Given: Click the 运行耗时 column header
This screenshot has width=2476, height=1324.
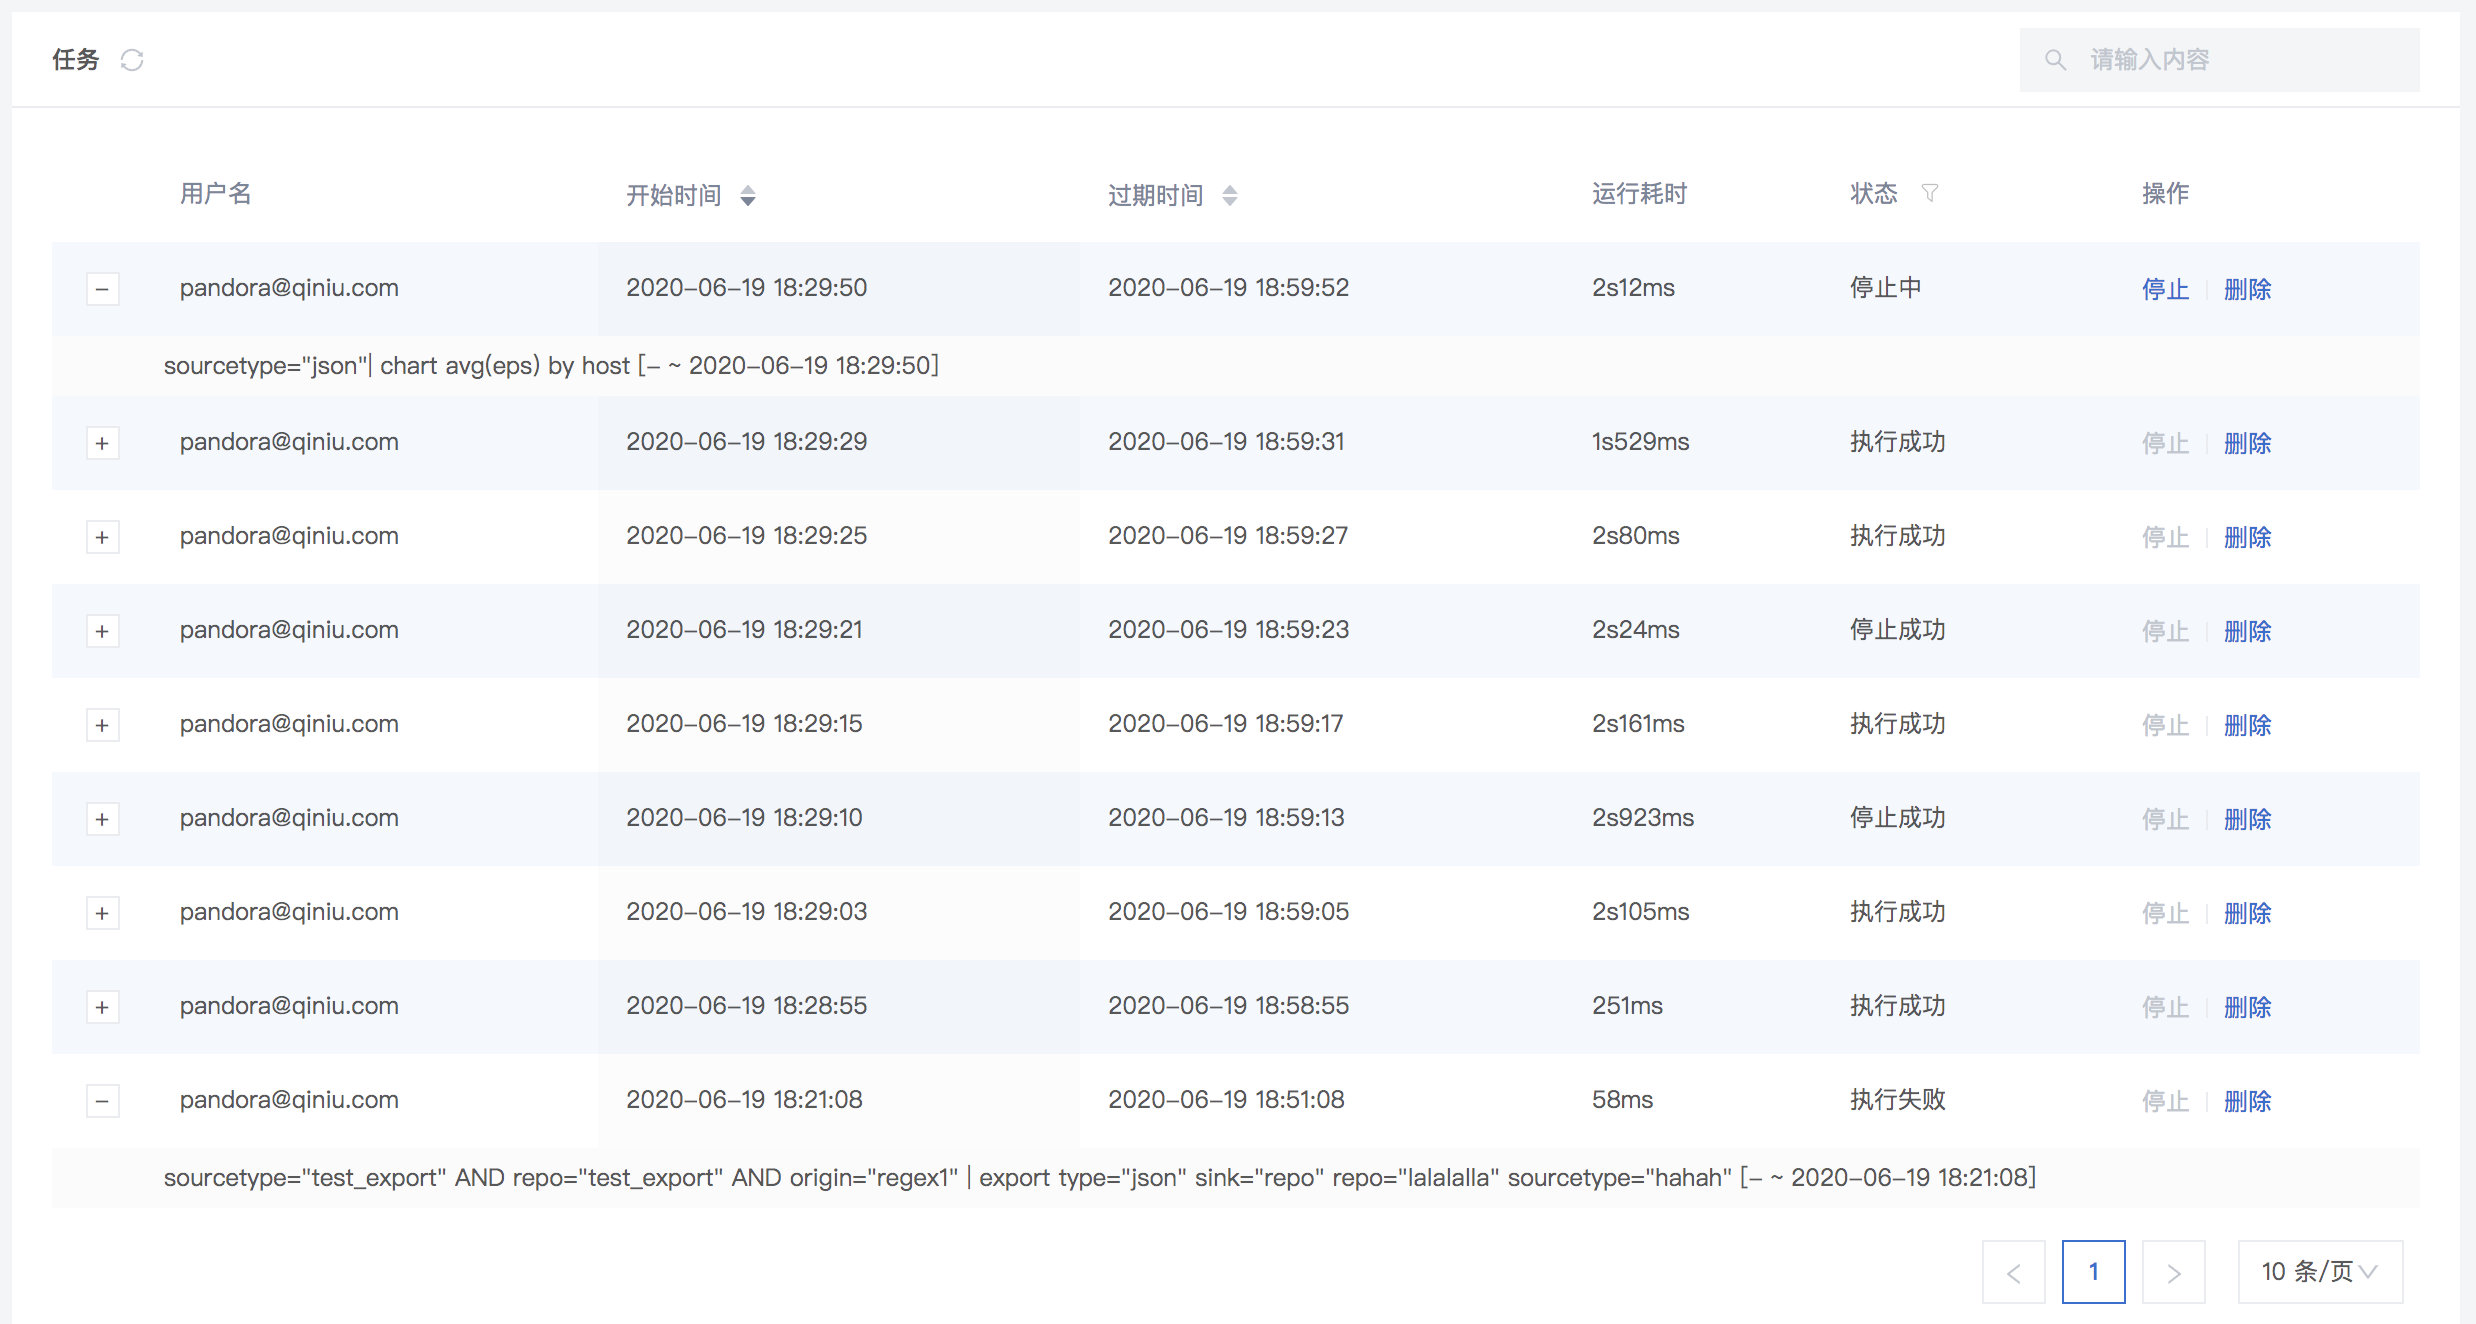Looking at the screenshot, I should coord(1639,193).
